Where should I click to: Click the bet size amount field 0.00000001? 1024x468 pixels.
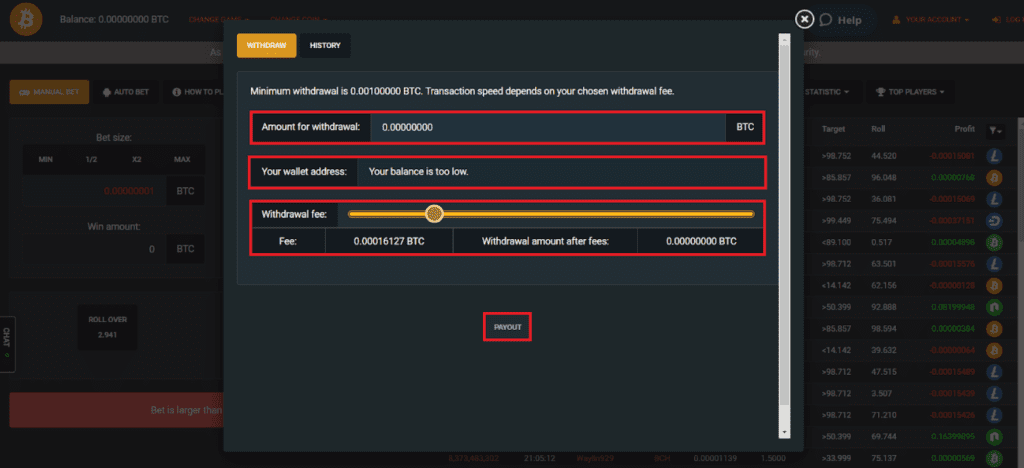(x=95, y=192)
